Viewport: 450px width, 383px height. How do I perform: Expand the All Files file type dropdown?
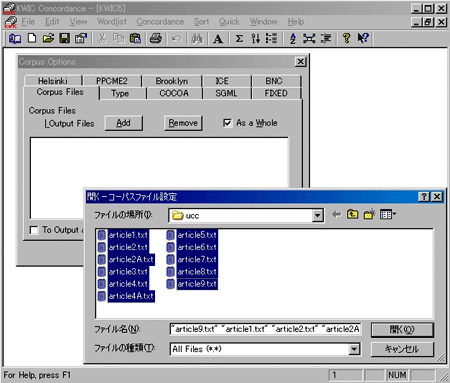(x=354, y=349)
